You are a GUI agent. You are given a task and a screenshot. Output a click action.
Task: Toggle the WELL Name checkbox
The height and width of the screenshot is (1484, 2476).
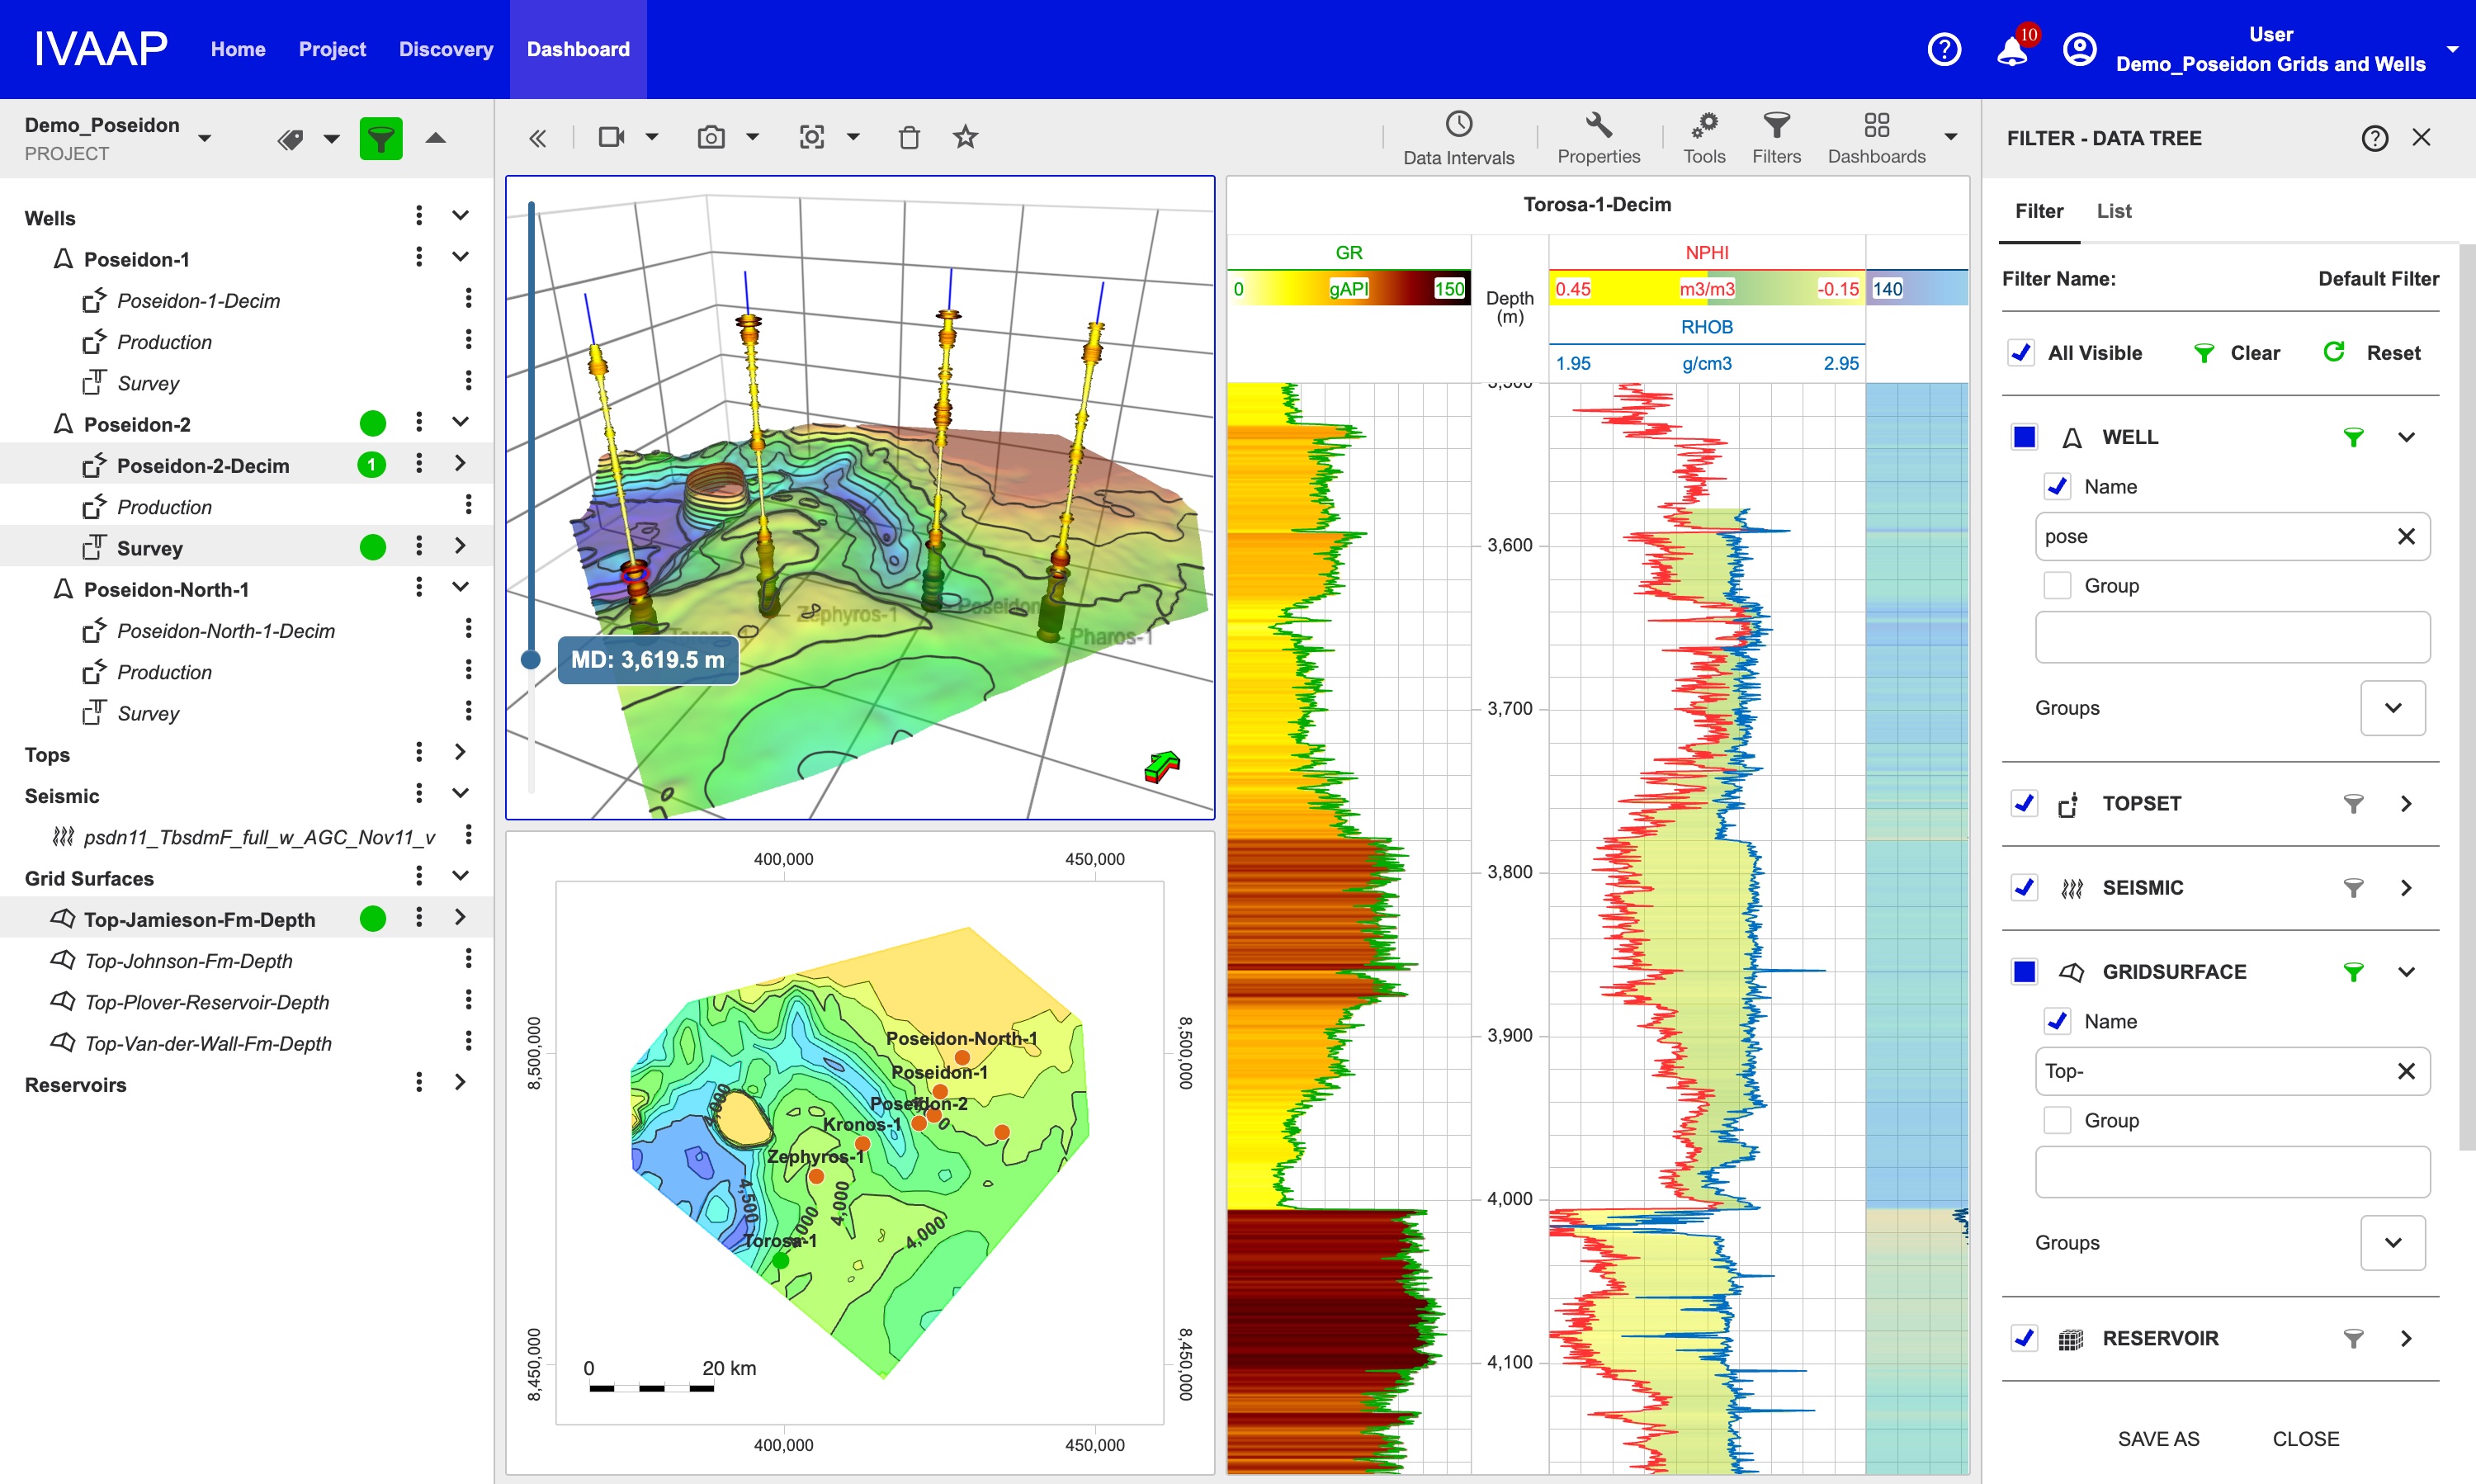tap(2057, 487)
